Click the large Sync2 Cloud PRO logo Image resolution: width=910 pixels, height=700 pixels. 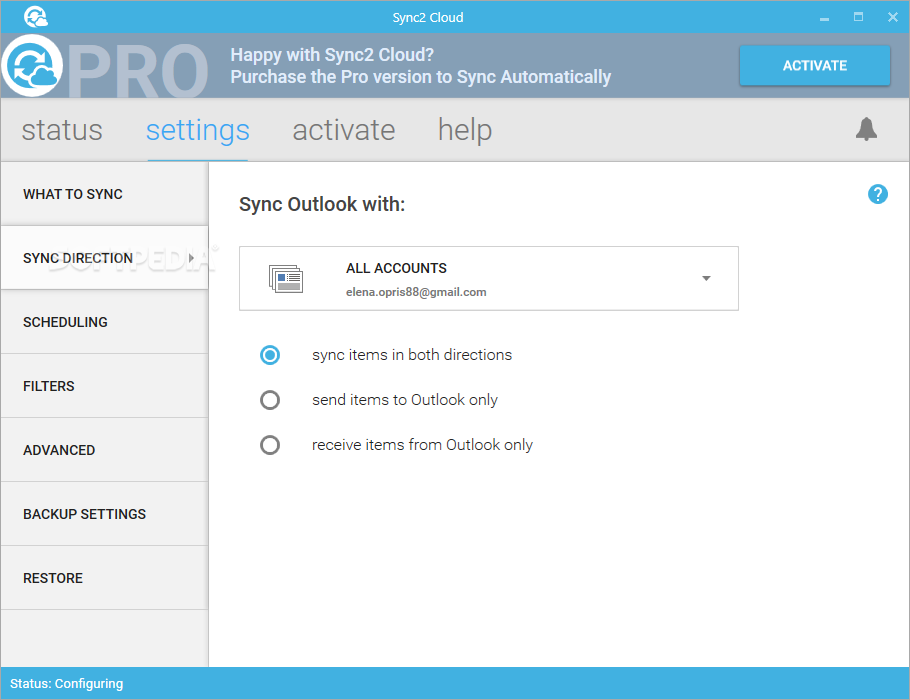tap(32, 66)
